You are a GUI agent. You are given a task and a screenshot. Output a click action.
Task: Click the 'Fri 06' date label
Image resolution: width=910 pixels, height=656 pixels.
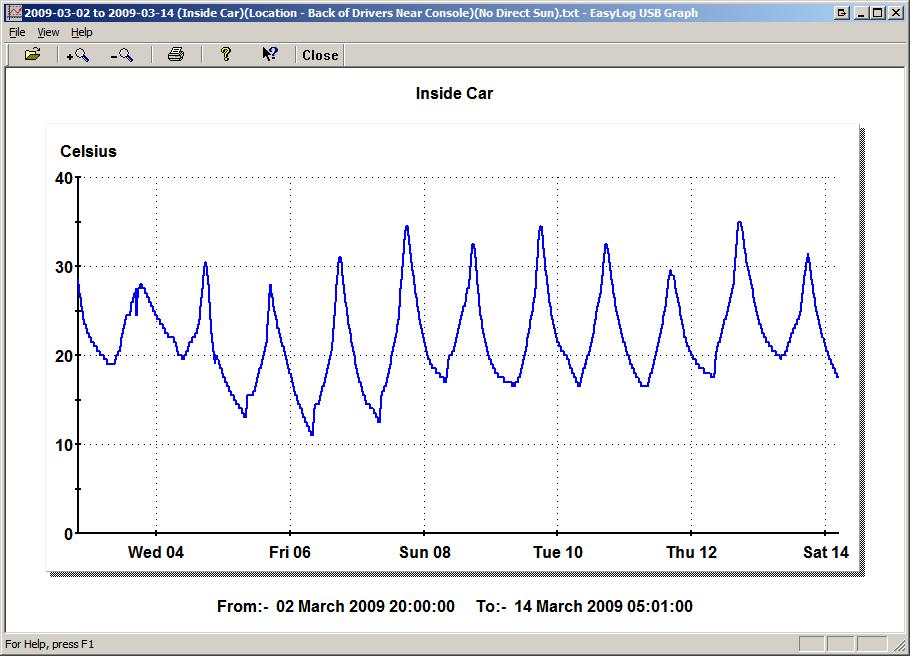[x=290, y=552]
